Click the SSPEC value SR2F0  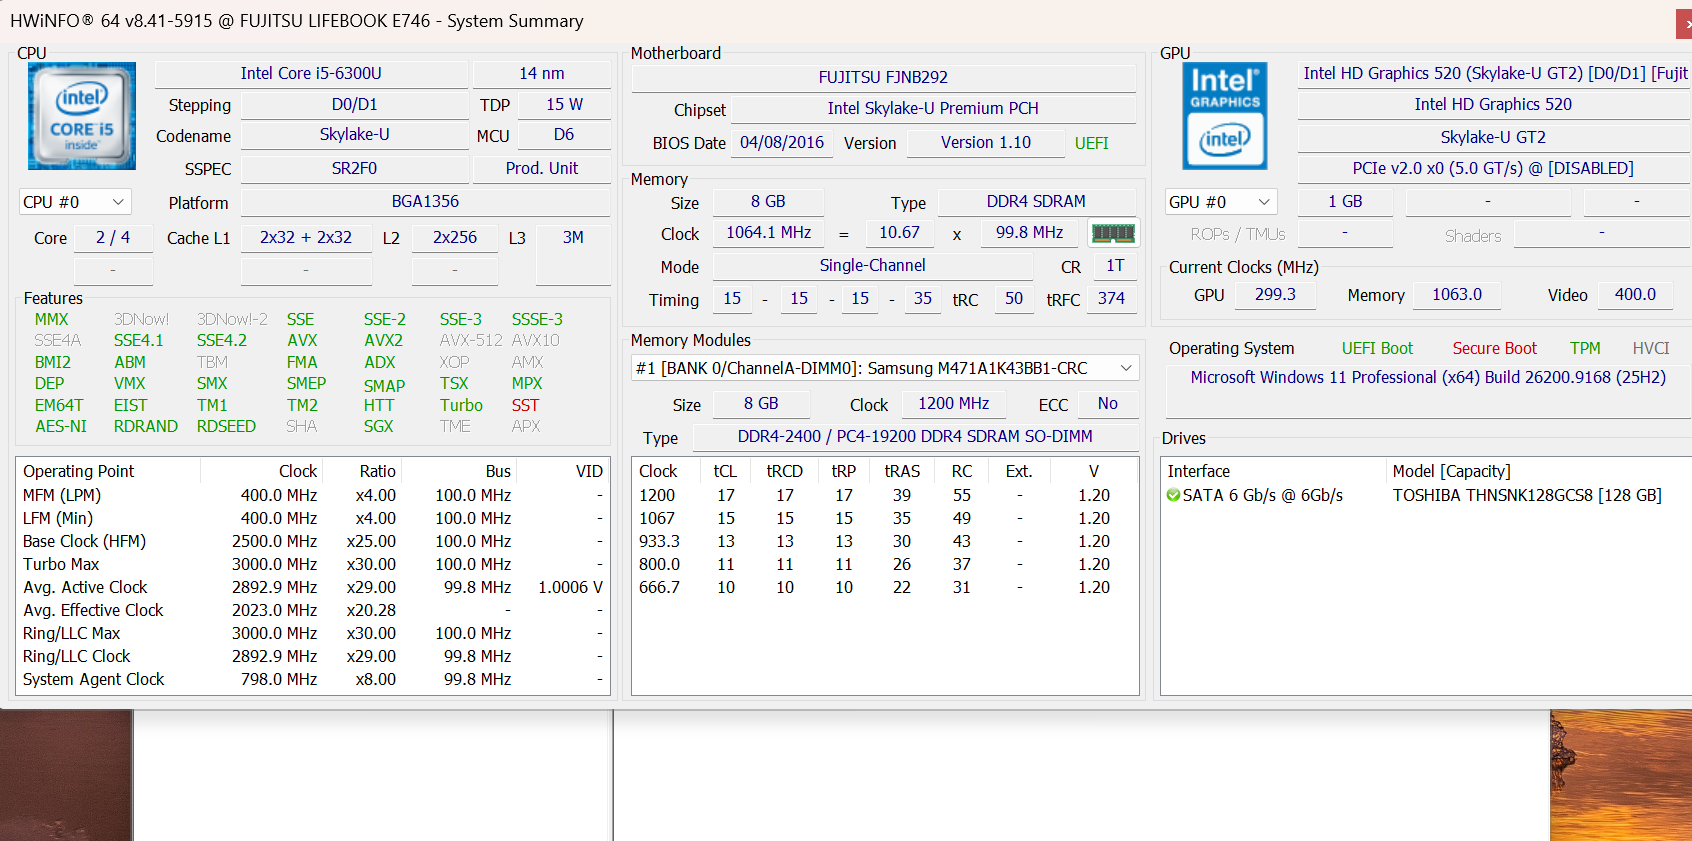[x=354, y=168]
